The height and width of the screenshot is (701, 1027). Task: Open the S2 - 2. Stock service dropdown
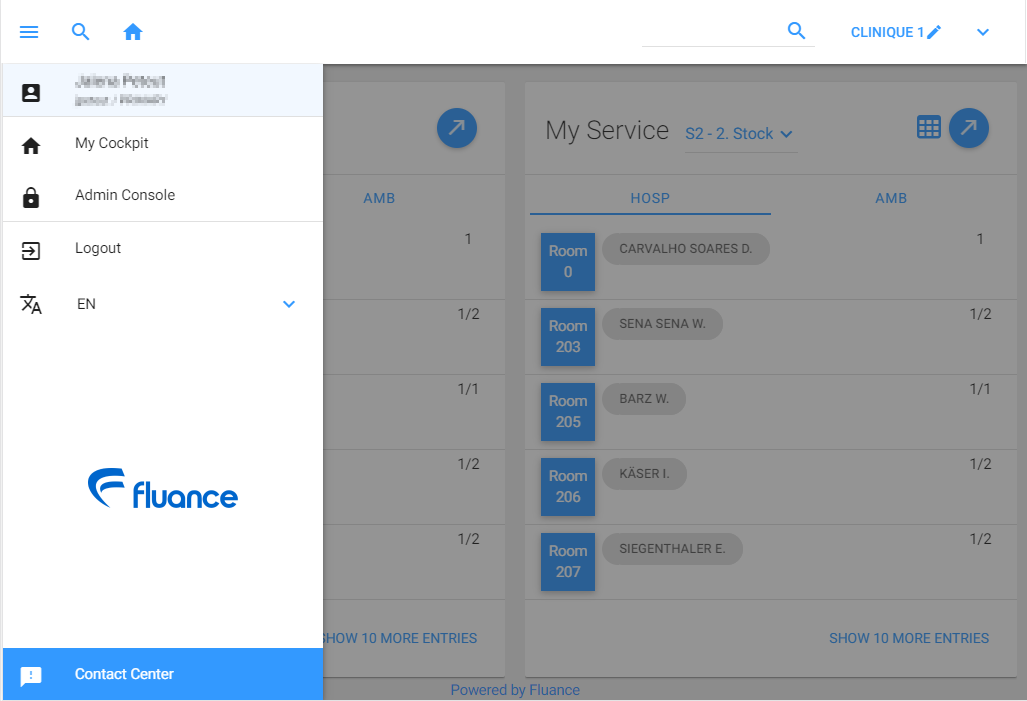point(738,134)
